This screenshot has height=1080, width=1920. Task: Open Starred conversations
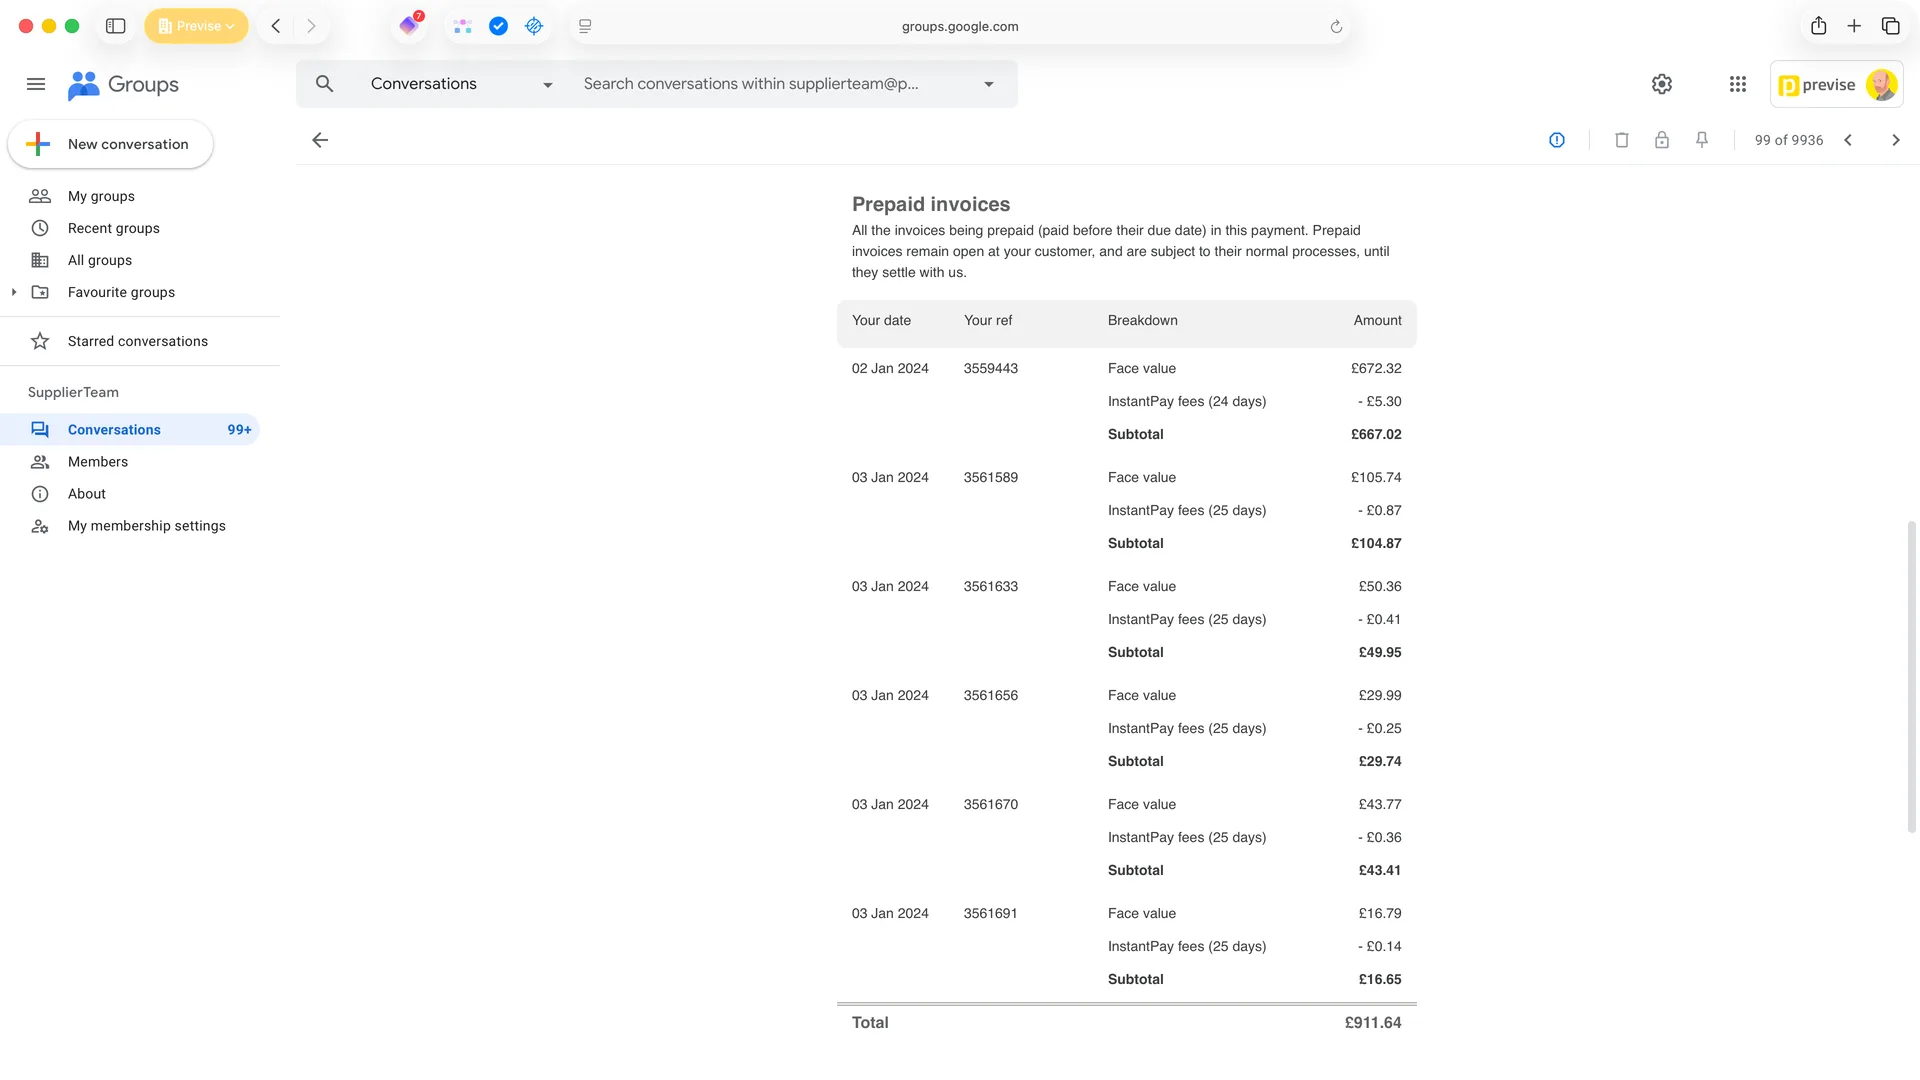pyautogui.click(x=138, y=341)
